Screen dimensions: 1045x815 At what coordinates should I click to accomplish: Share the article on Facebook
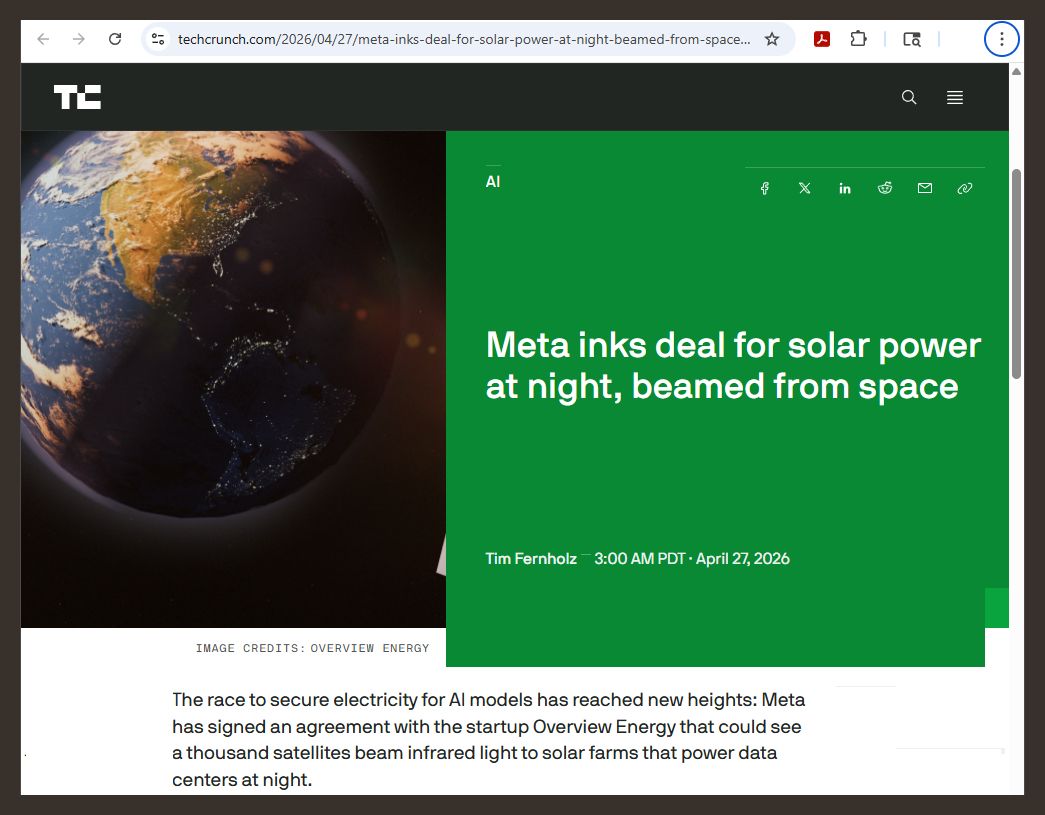point(764,188)
